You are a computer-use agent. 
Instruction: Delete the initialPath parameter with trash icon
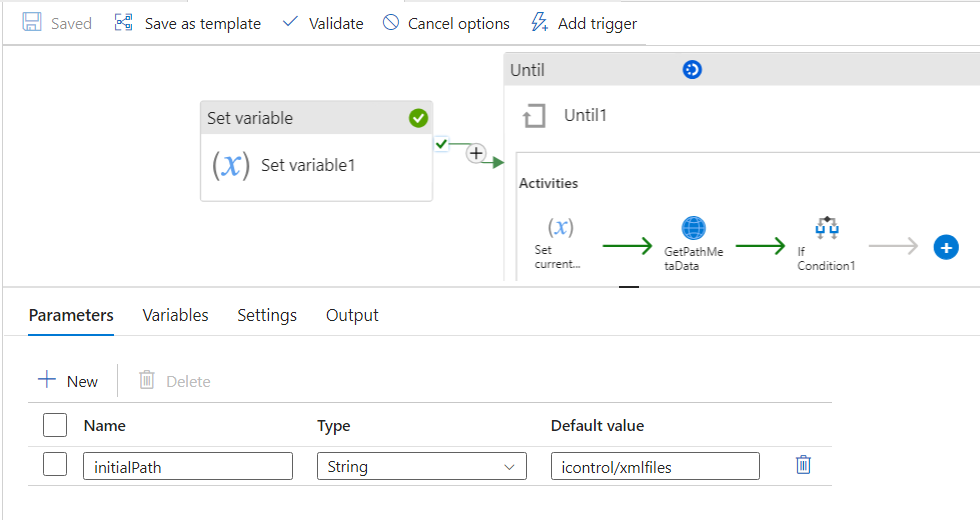803,465
